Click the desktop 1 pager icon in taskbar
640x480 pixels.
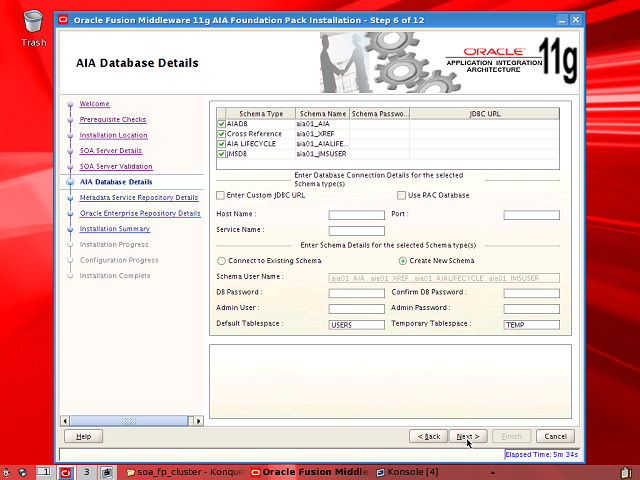tap(43, 471)
